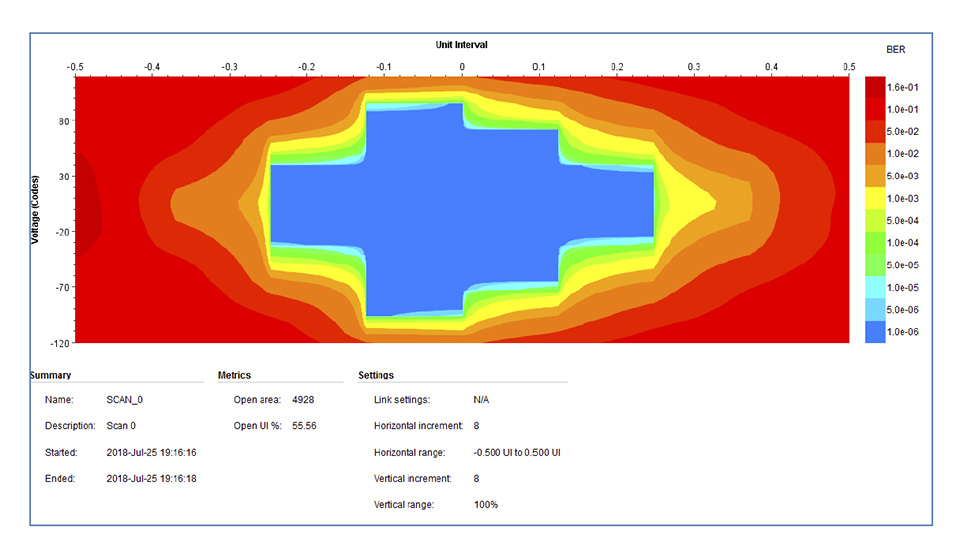Click the 1.0e-04 green BER legend swatch

(x=874, y=243)
